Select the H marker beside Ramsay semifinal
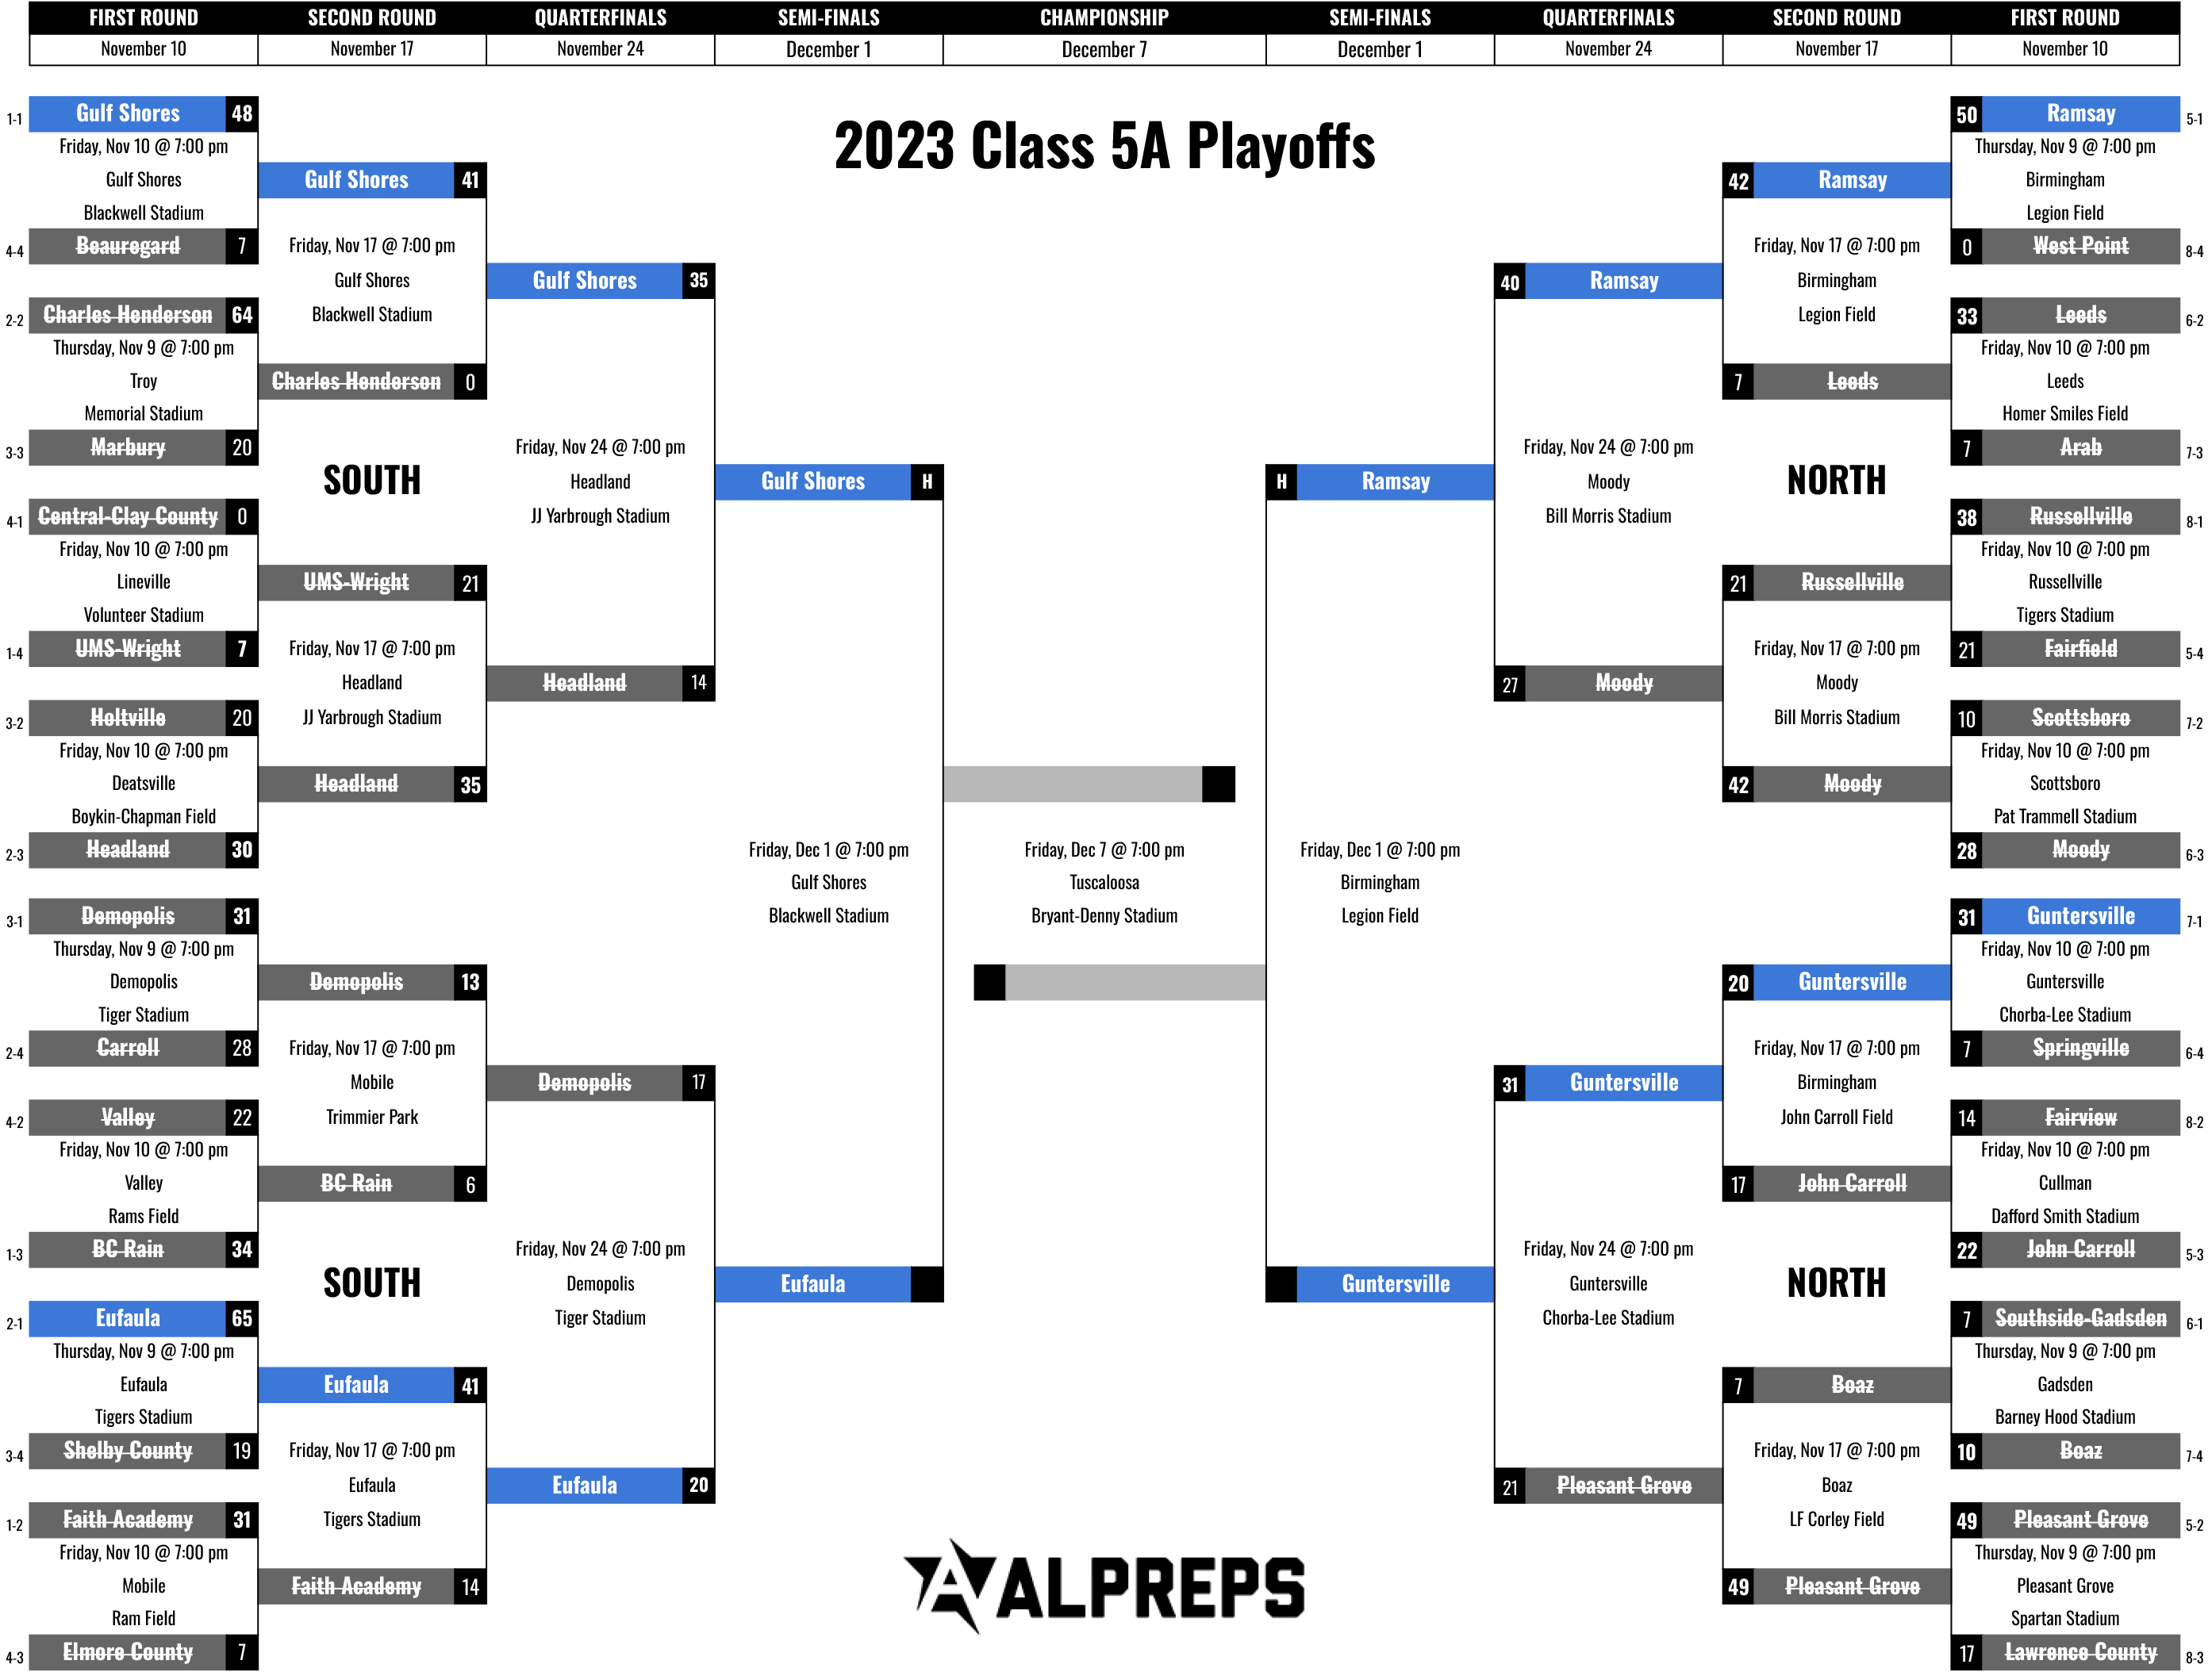The width and height of the screenshot is (2212, 1672). tap(1281, 482)
